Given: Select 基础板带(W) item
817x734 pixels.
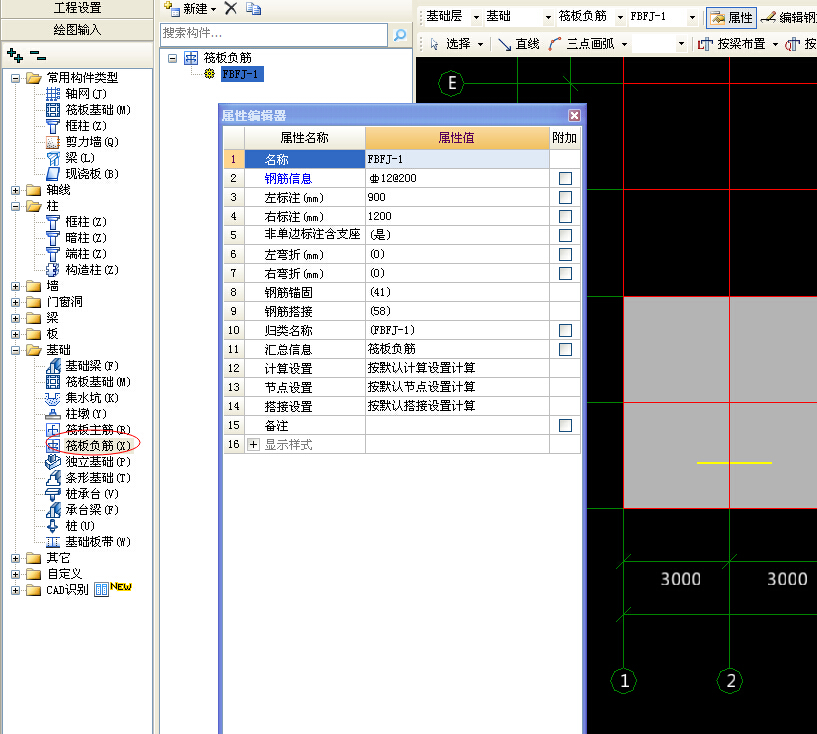Looking at the screenshot, I should tap(88, 542).
